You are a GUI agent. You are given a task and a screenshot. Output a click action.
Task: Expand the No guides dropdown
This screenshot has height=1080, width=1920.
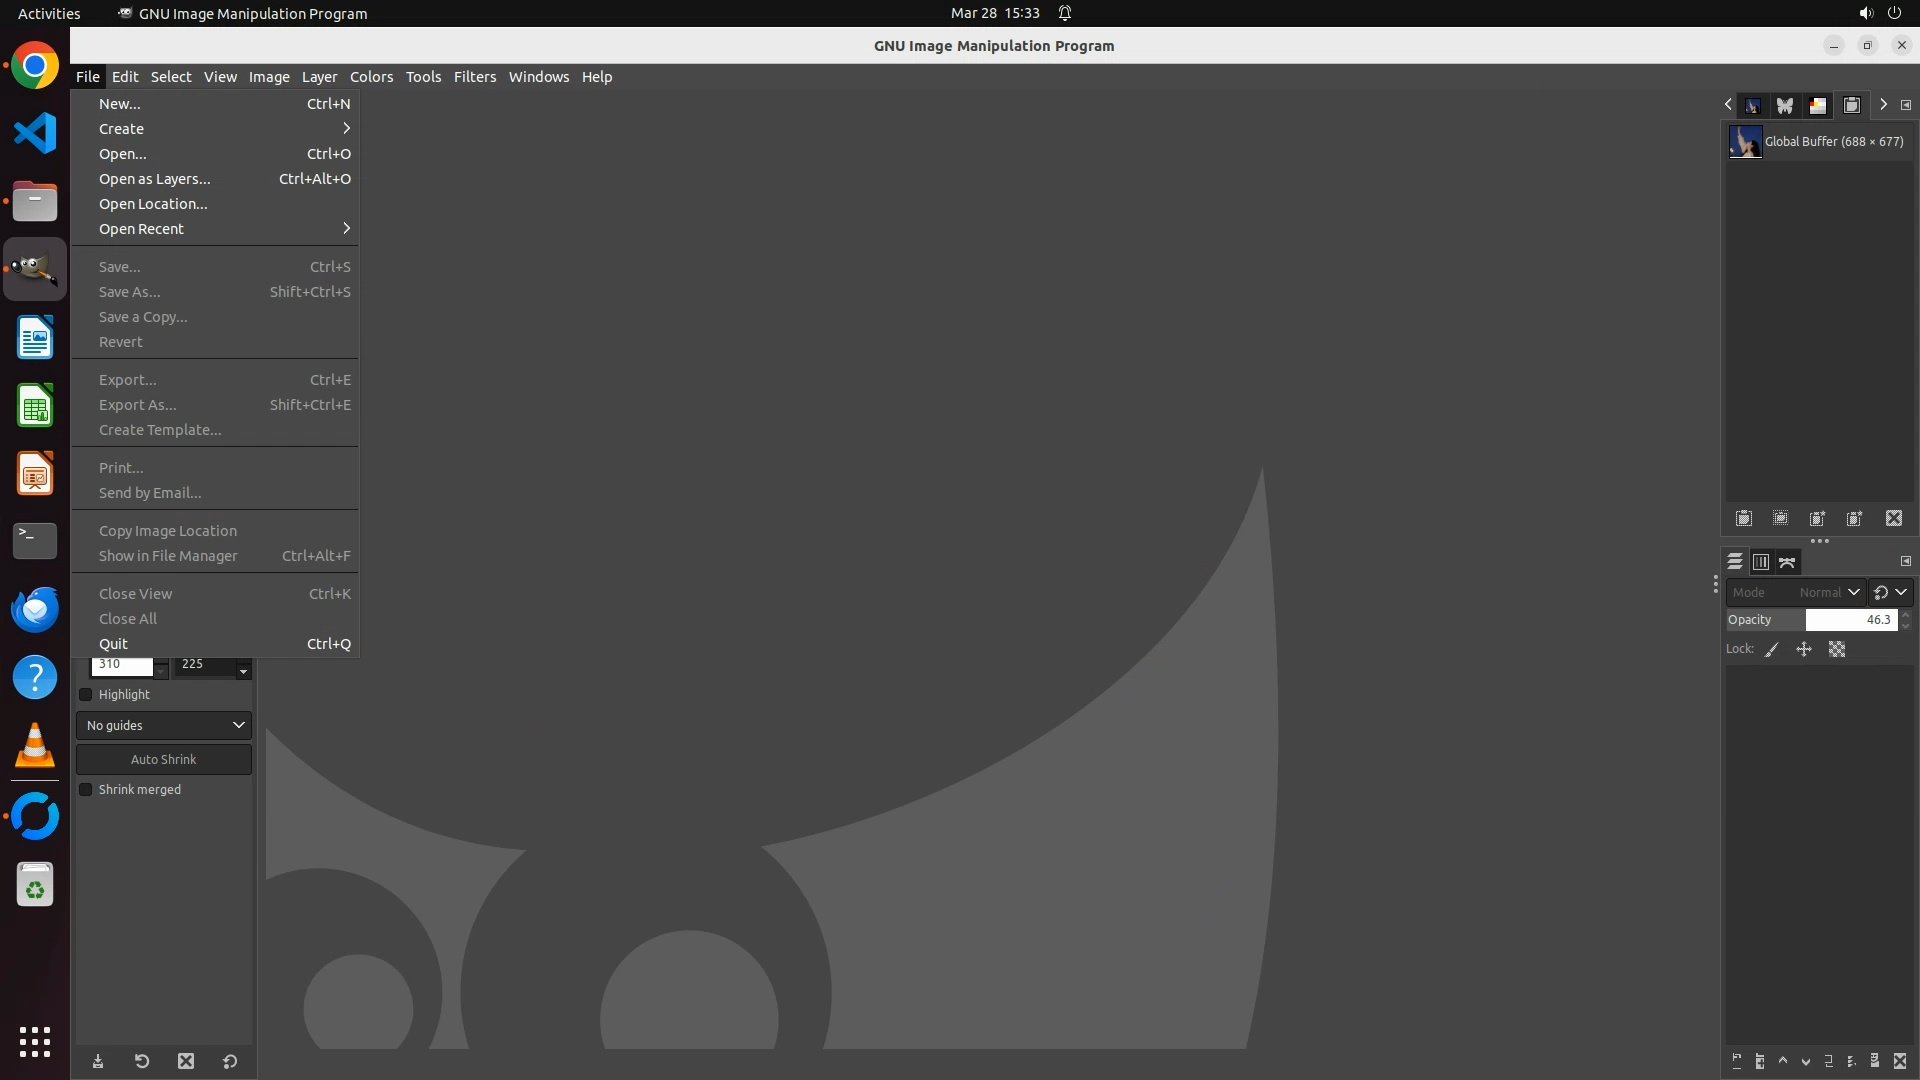tap(164, 725)
